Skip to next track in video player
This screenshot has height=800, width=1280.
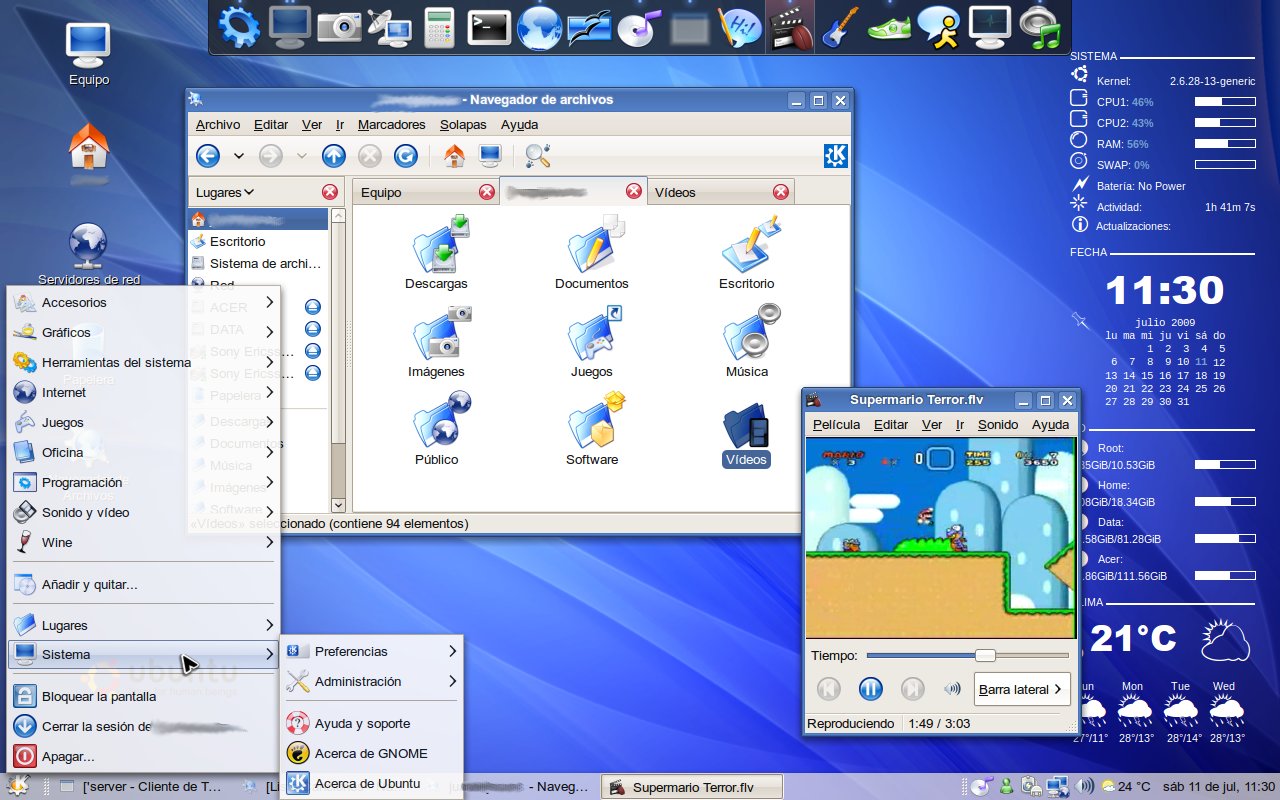point(912,689)
